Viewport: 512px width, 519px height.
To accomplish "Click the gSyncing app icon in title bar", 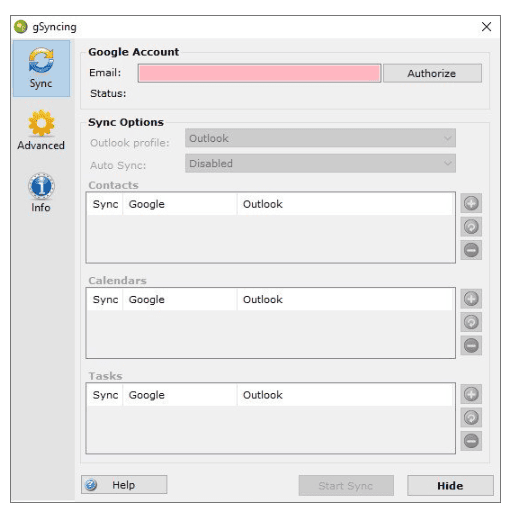I will pos(21,27).
